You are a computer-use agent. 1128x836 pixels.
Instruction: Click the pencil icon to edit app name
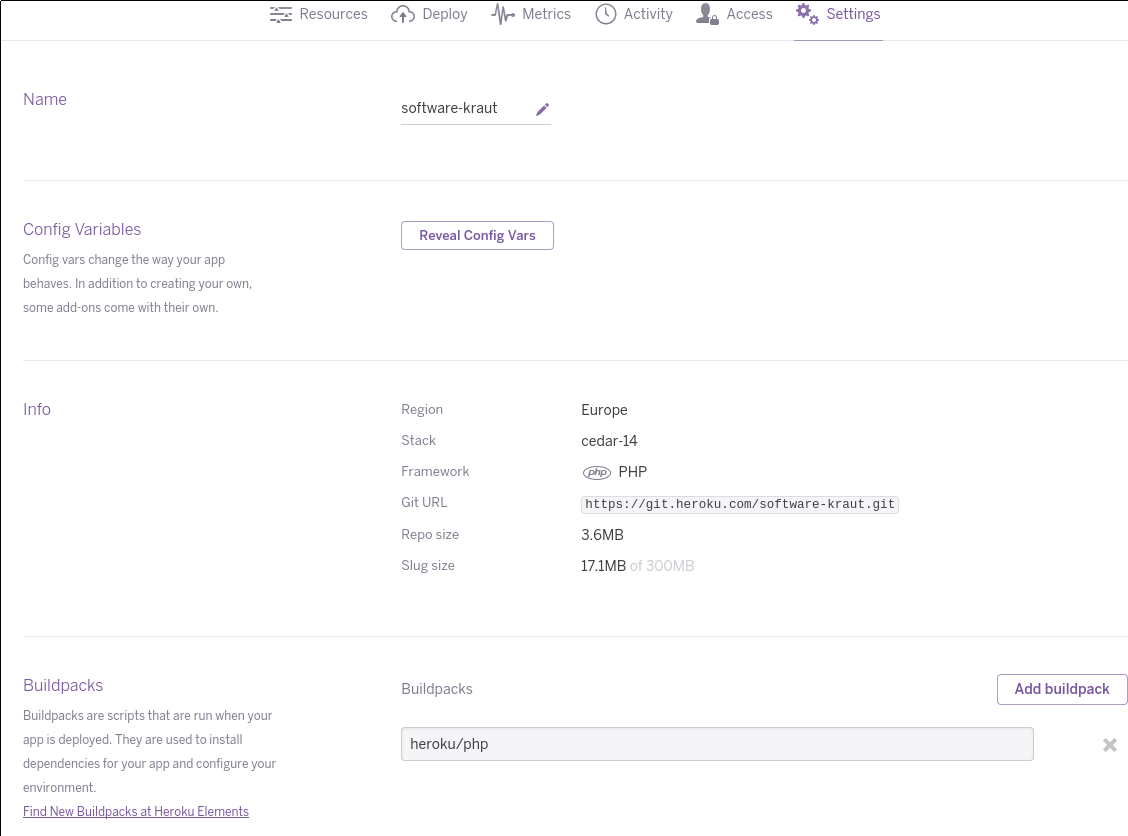(542, 109)
